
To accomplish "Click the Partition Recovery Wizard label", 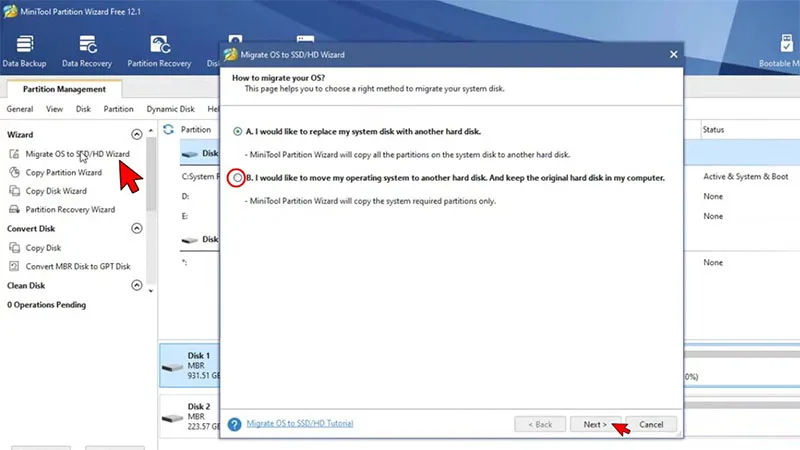I will 70,209.
